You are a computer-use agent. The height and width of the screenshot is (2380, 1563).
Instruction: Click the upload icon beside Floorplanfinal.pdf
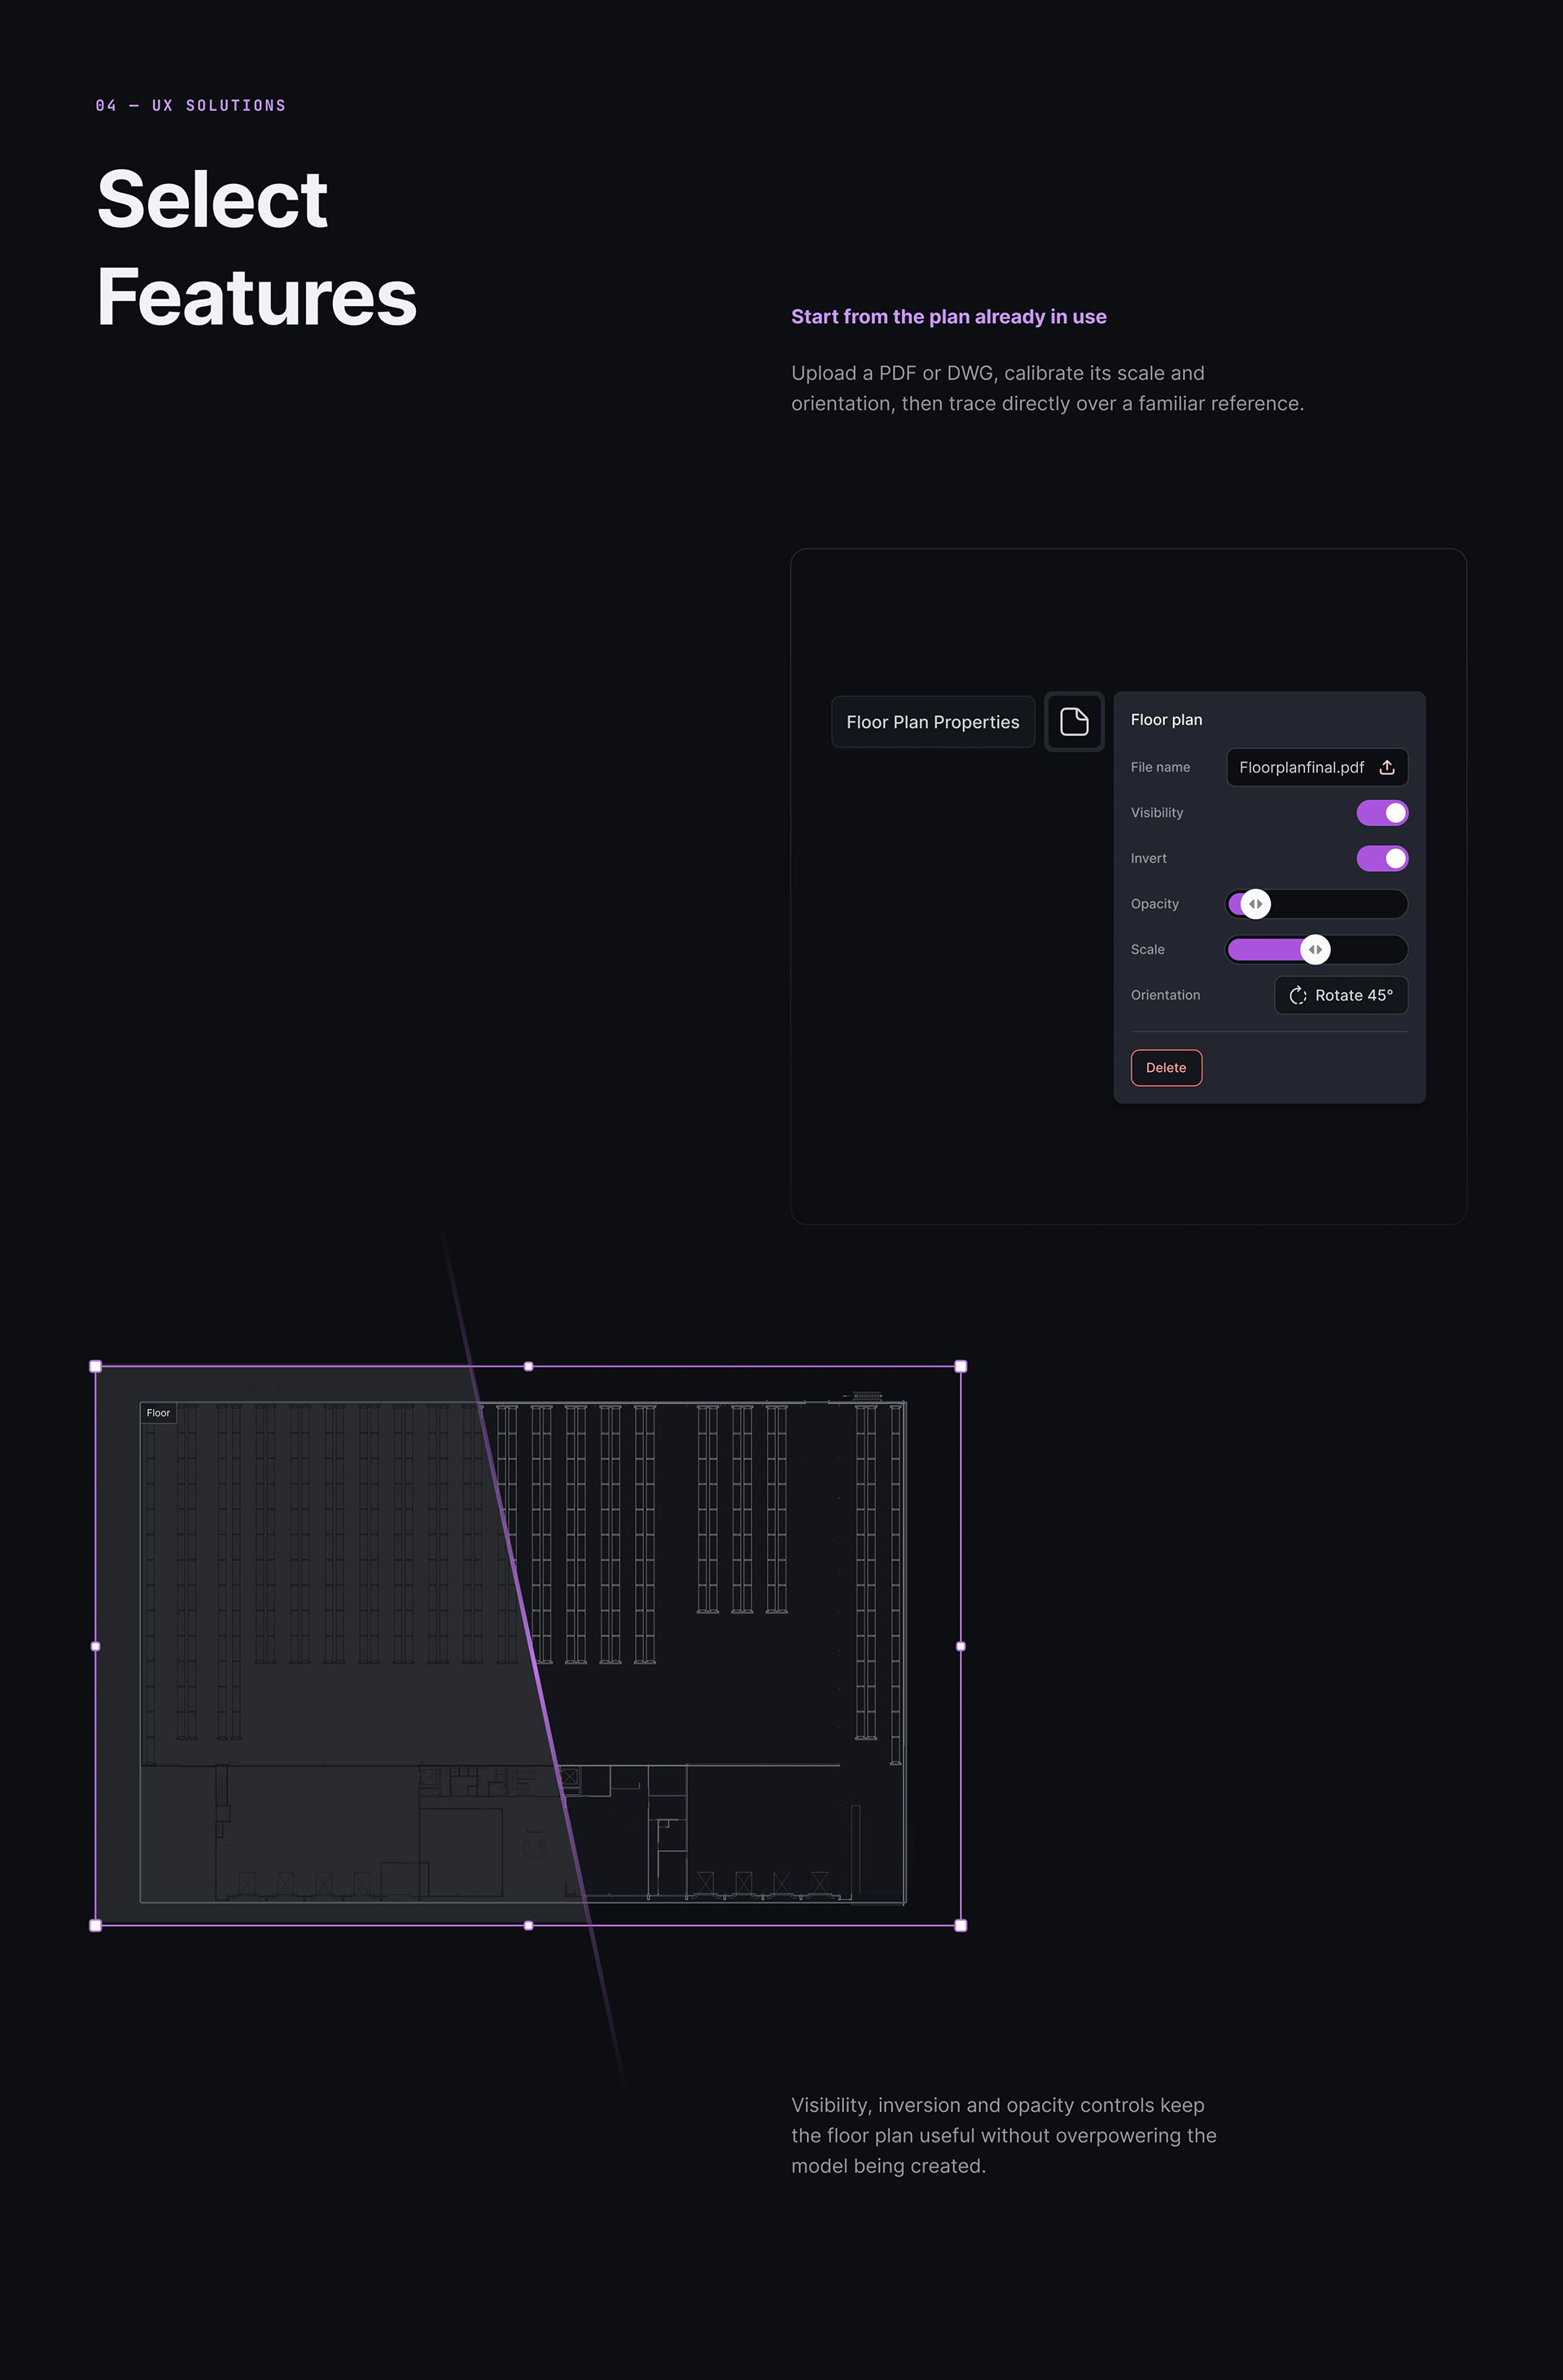pyautogui.click(x=1387, y=767)
